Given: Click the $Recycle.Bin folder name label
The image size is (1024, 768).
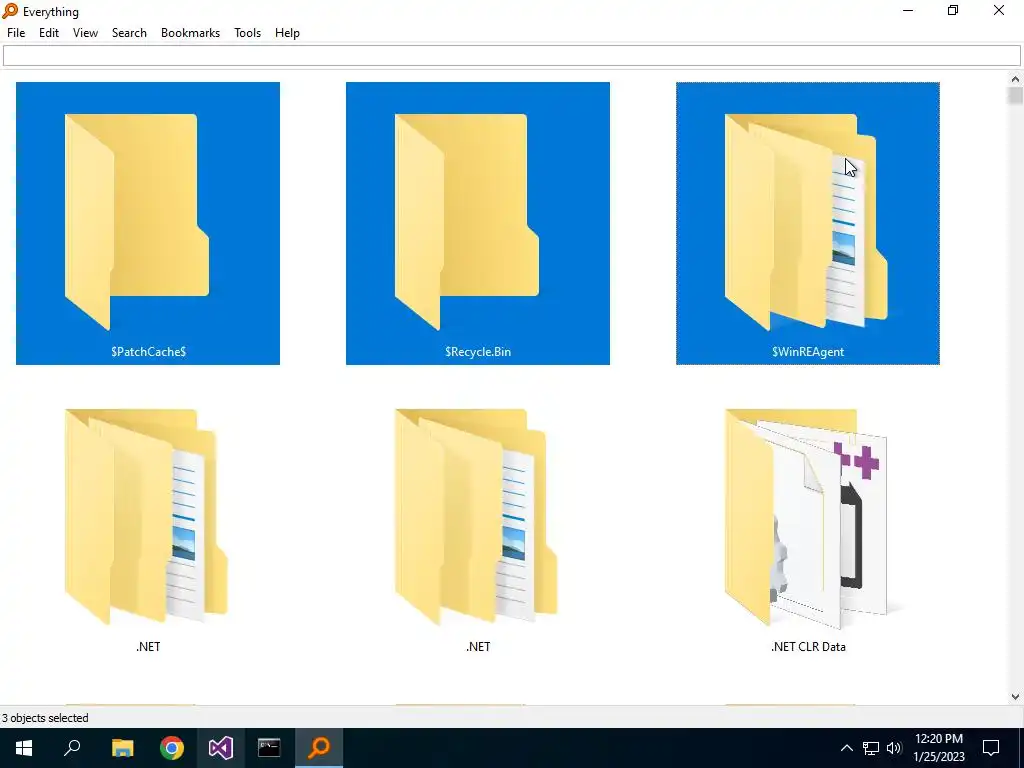Looking at the screenshot, I should 478,351.
